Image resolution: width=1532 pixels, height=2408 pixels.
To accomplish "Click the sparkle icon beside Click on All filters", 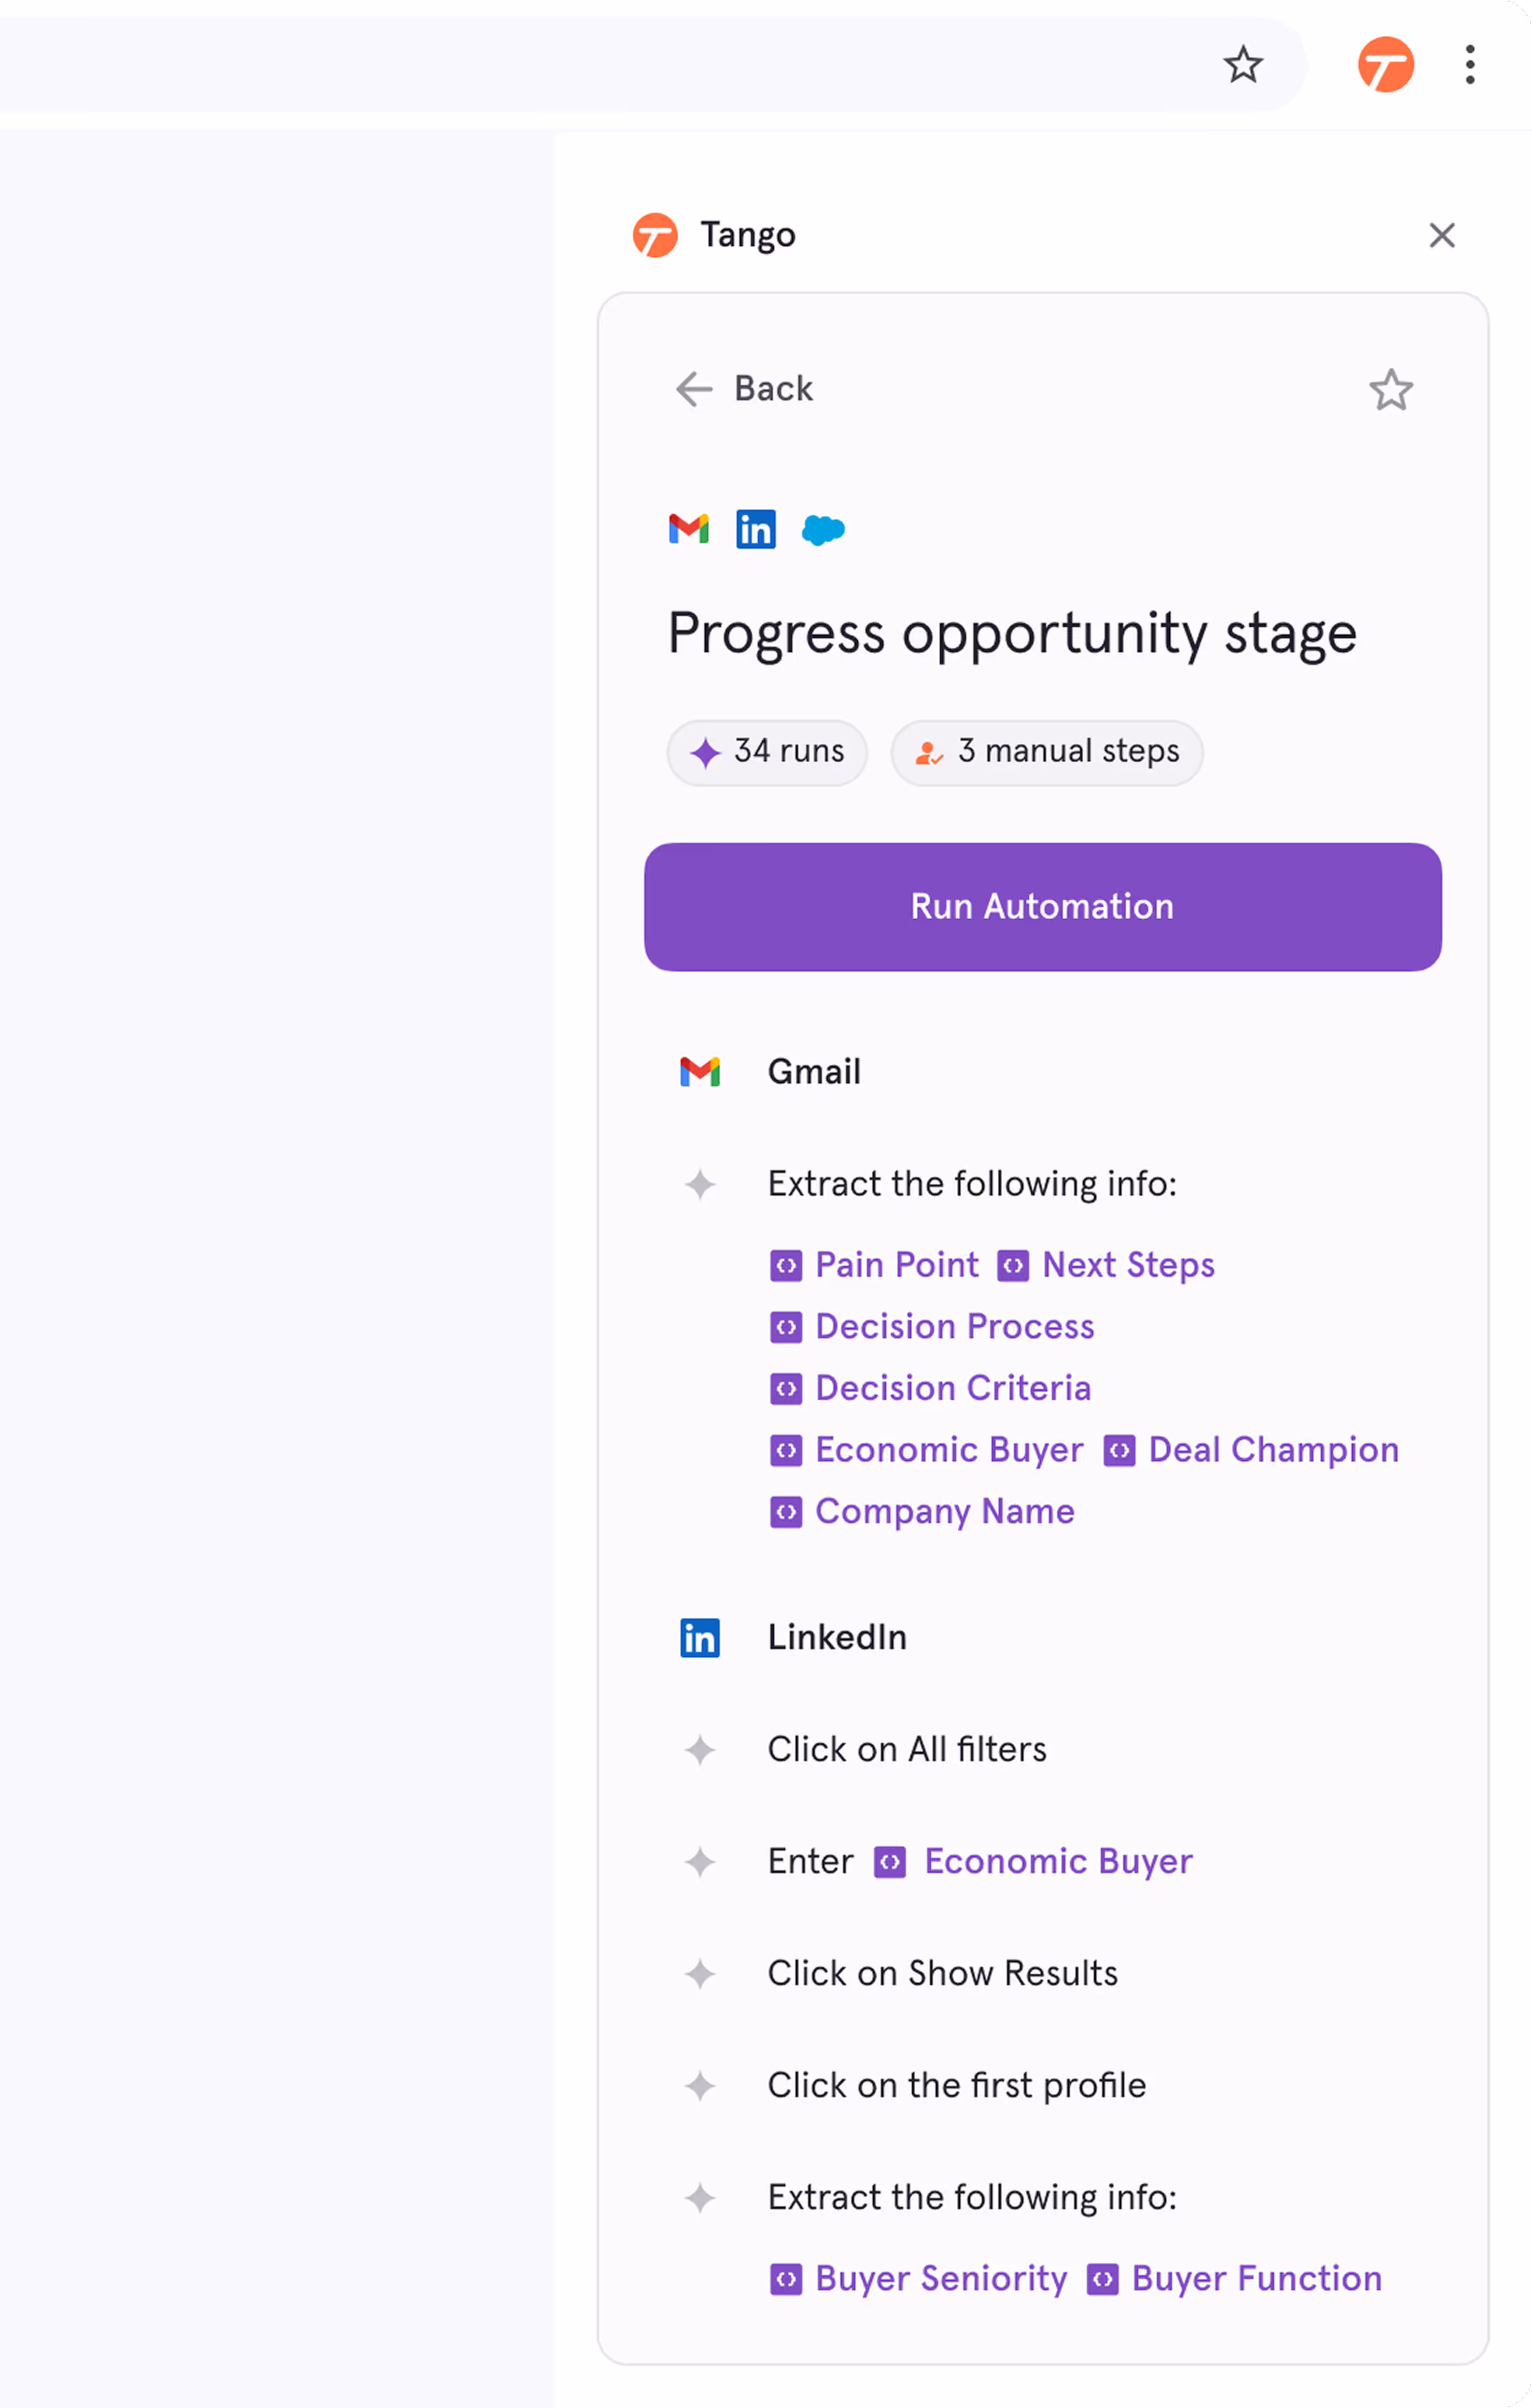I will 699,1750.
